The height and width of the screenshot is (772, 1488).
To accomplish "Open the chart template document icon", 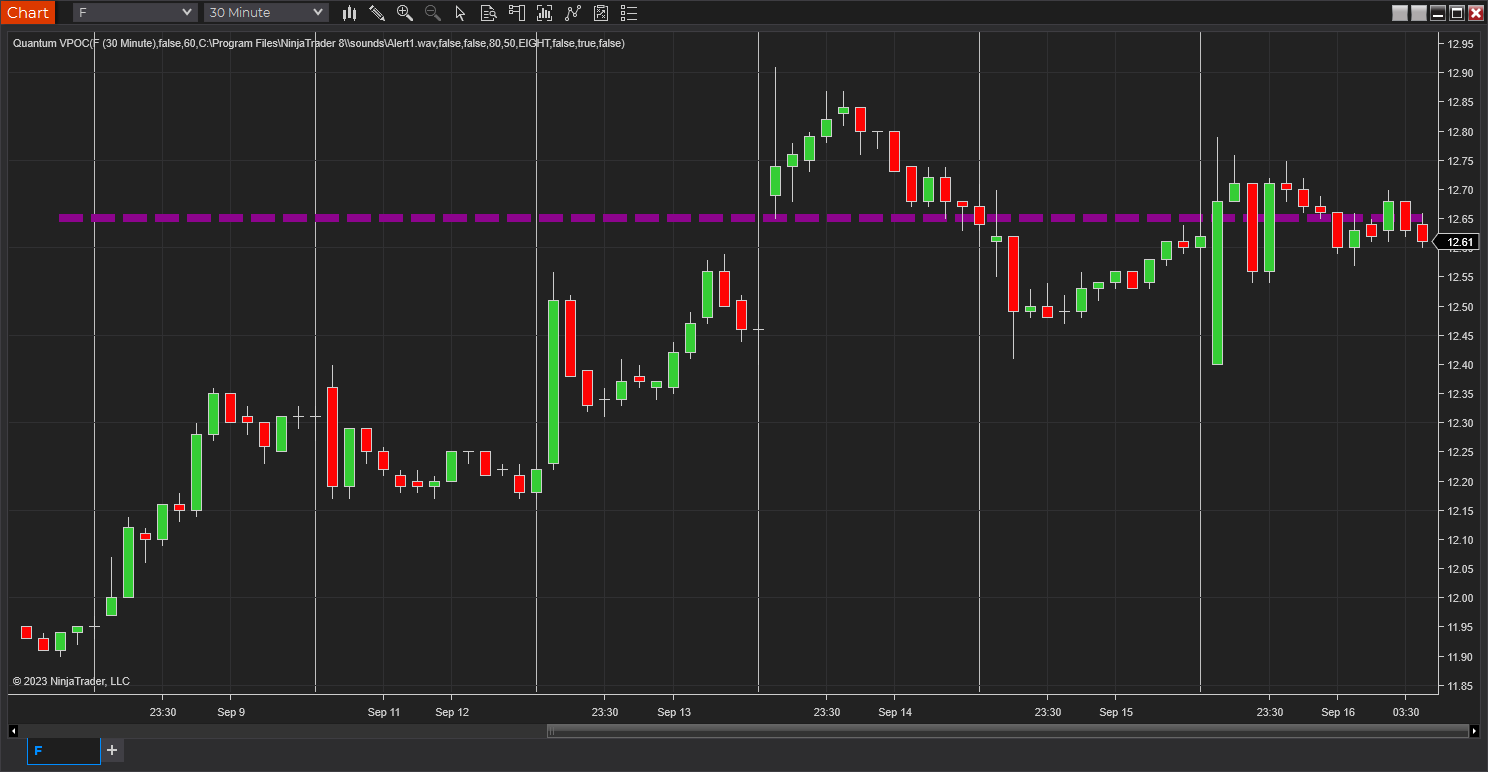I will [x=601, y=13].
